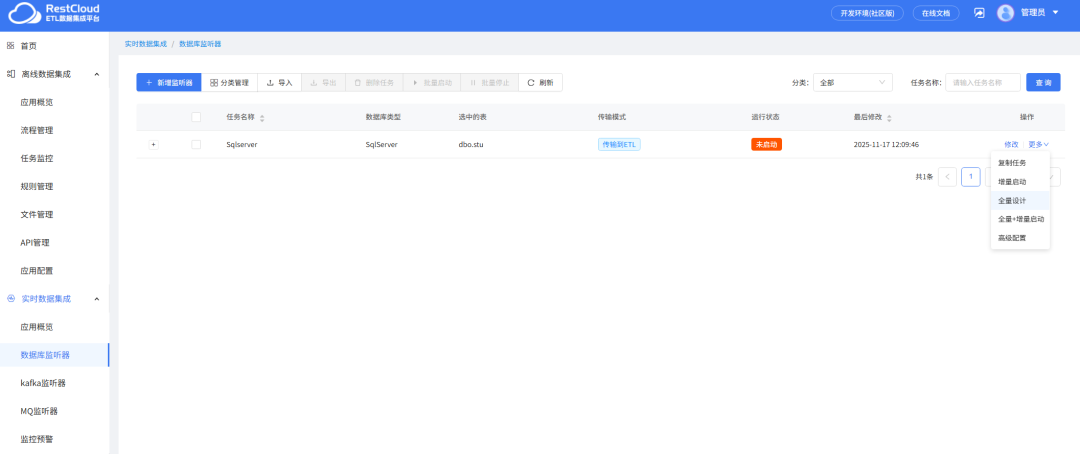Click the 刷新 refresh button
Viewport: 1080px width, 454px height.
pos(540,83)
